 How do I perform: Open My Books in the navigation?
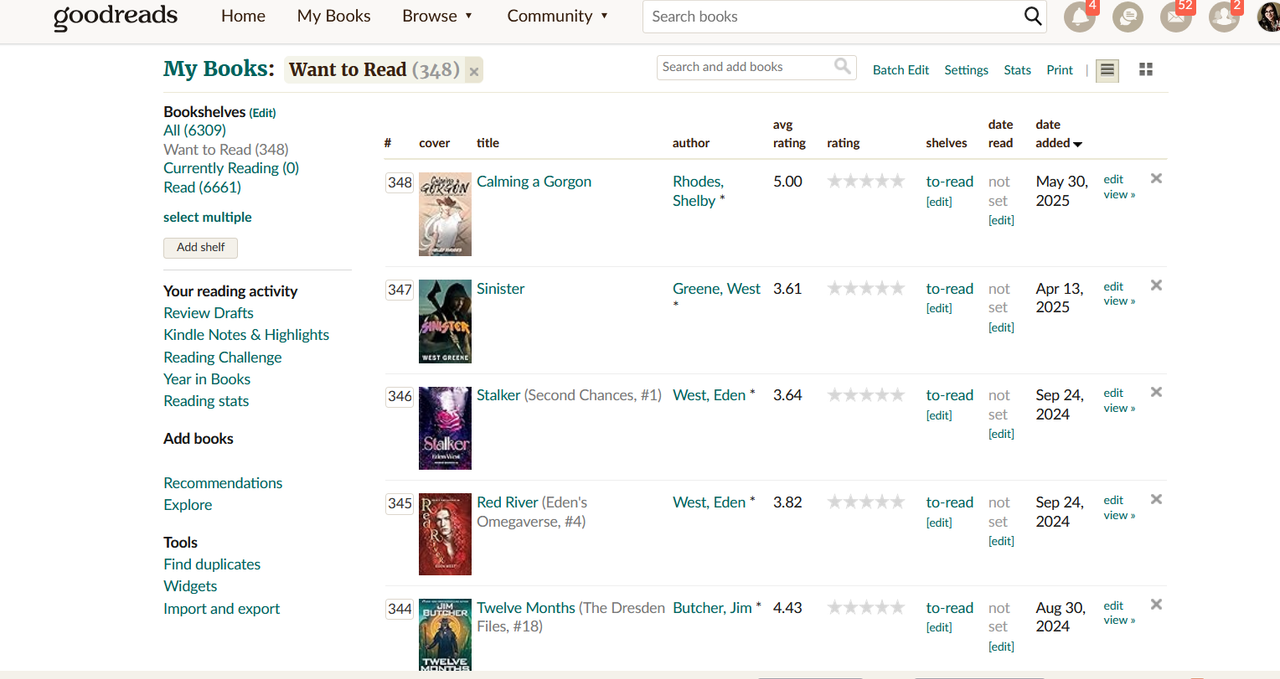(334, 16)
